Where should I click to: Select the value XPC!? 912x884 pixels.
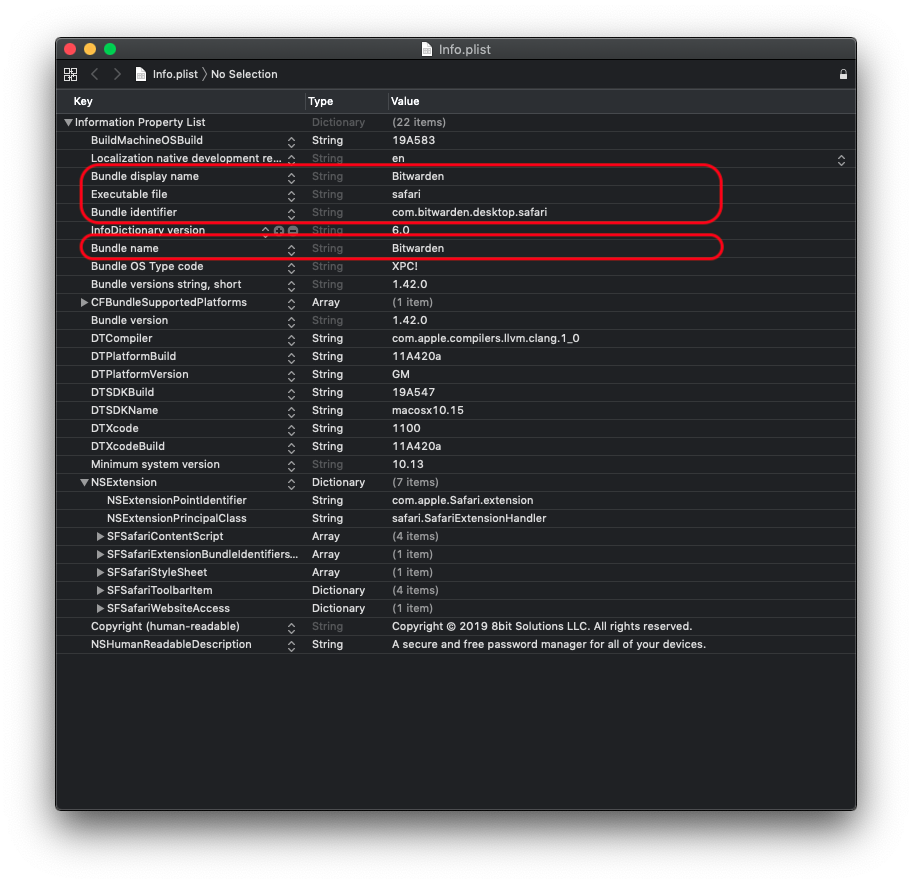coord(404,266)
